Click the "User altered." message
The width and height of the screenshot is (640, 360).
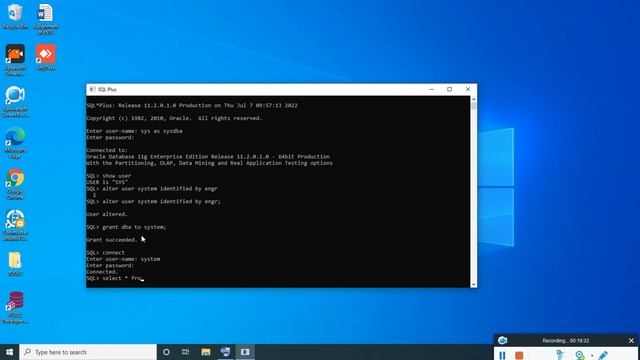coord(107,214)
